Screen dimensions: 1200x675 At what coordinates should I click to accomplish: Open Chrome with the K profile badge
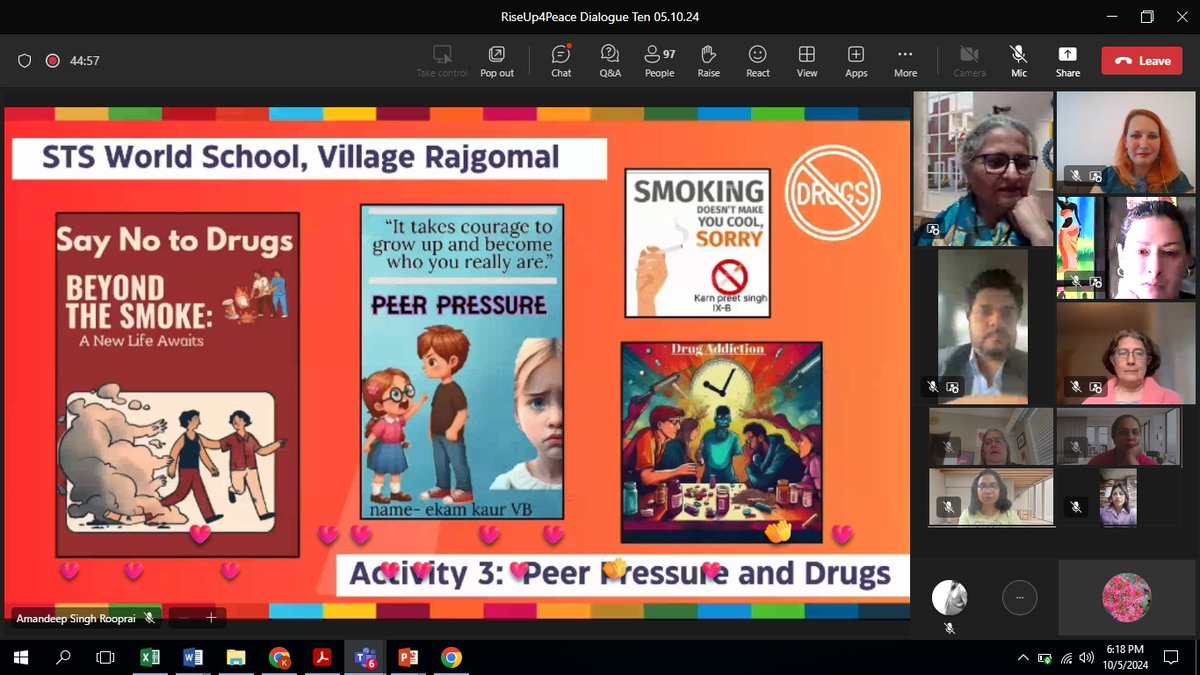tap(279, 657)
